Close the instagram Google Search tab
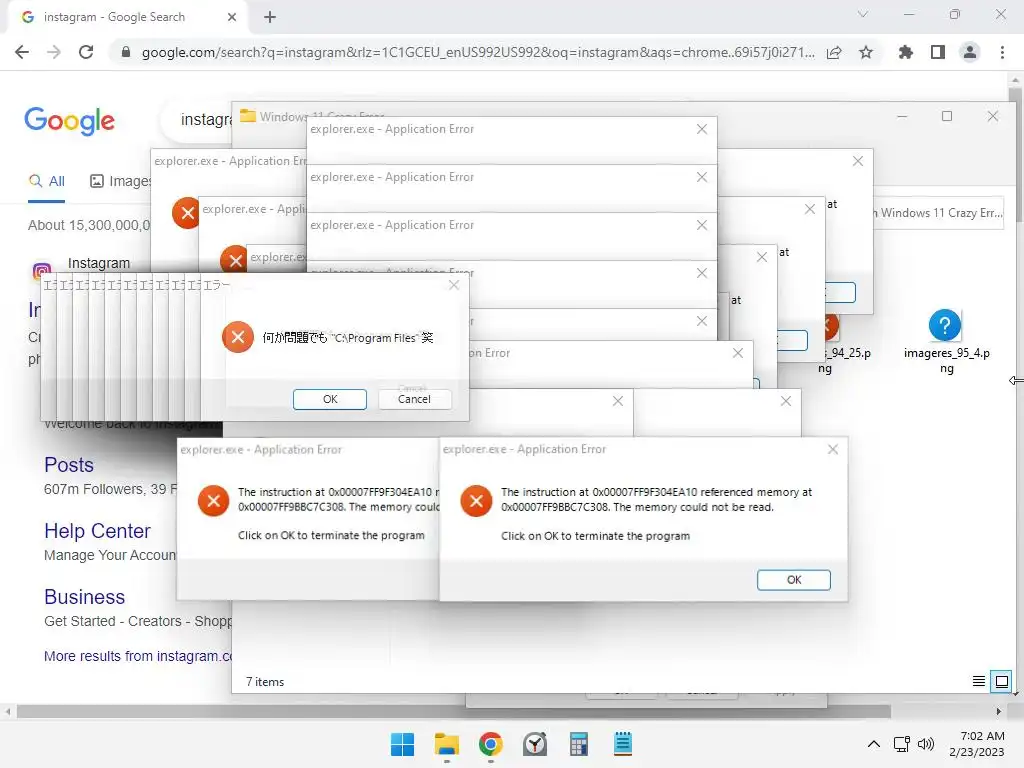This screenshot has height=768, width=1024. pyautogui.click(x=232, y=17)
